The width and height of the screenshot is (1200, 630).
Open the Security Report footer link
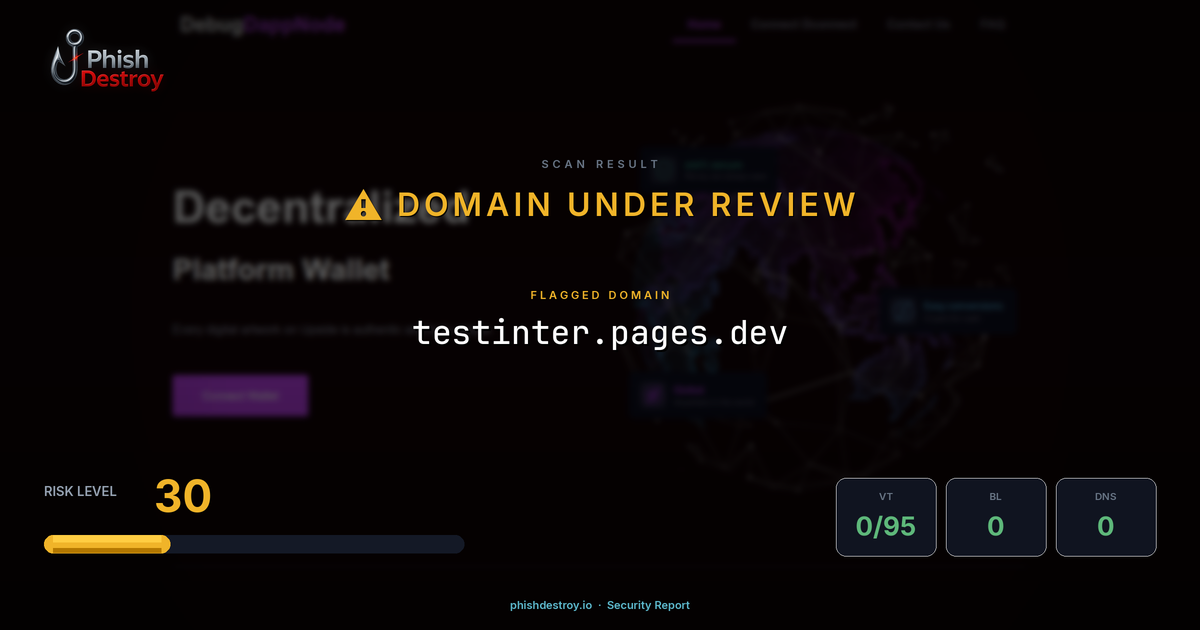[648, 605]
